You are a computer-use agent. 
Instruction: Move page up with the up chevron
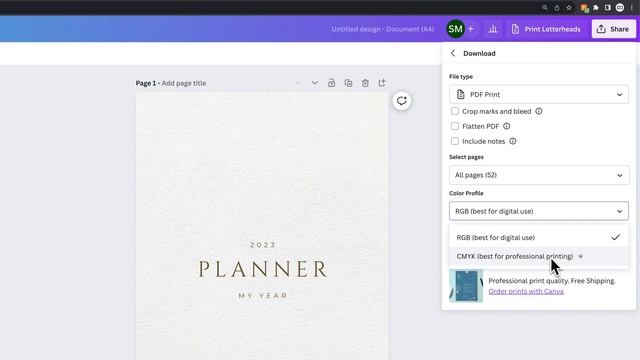tap(298, 83)
